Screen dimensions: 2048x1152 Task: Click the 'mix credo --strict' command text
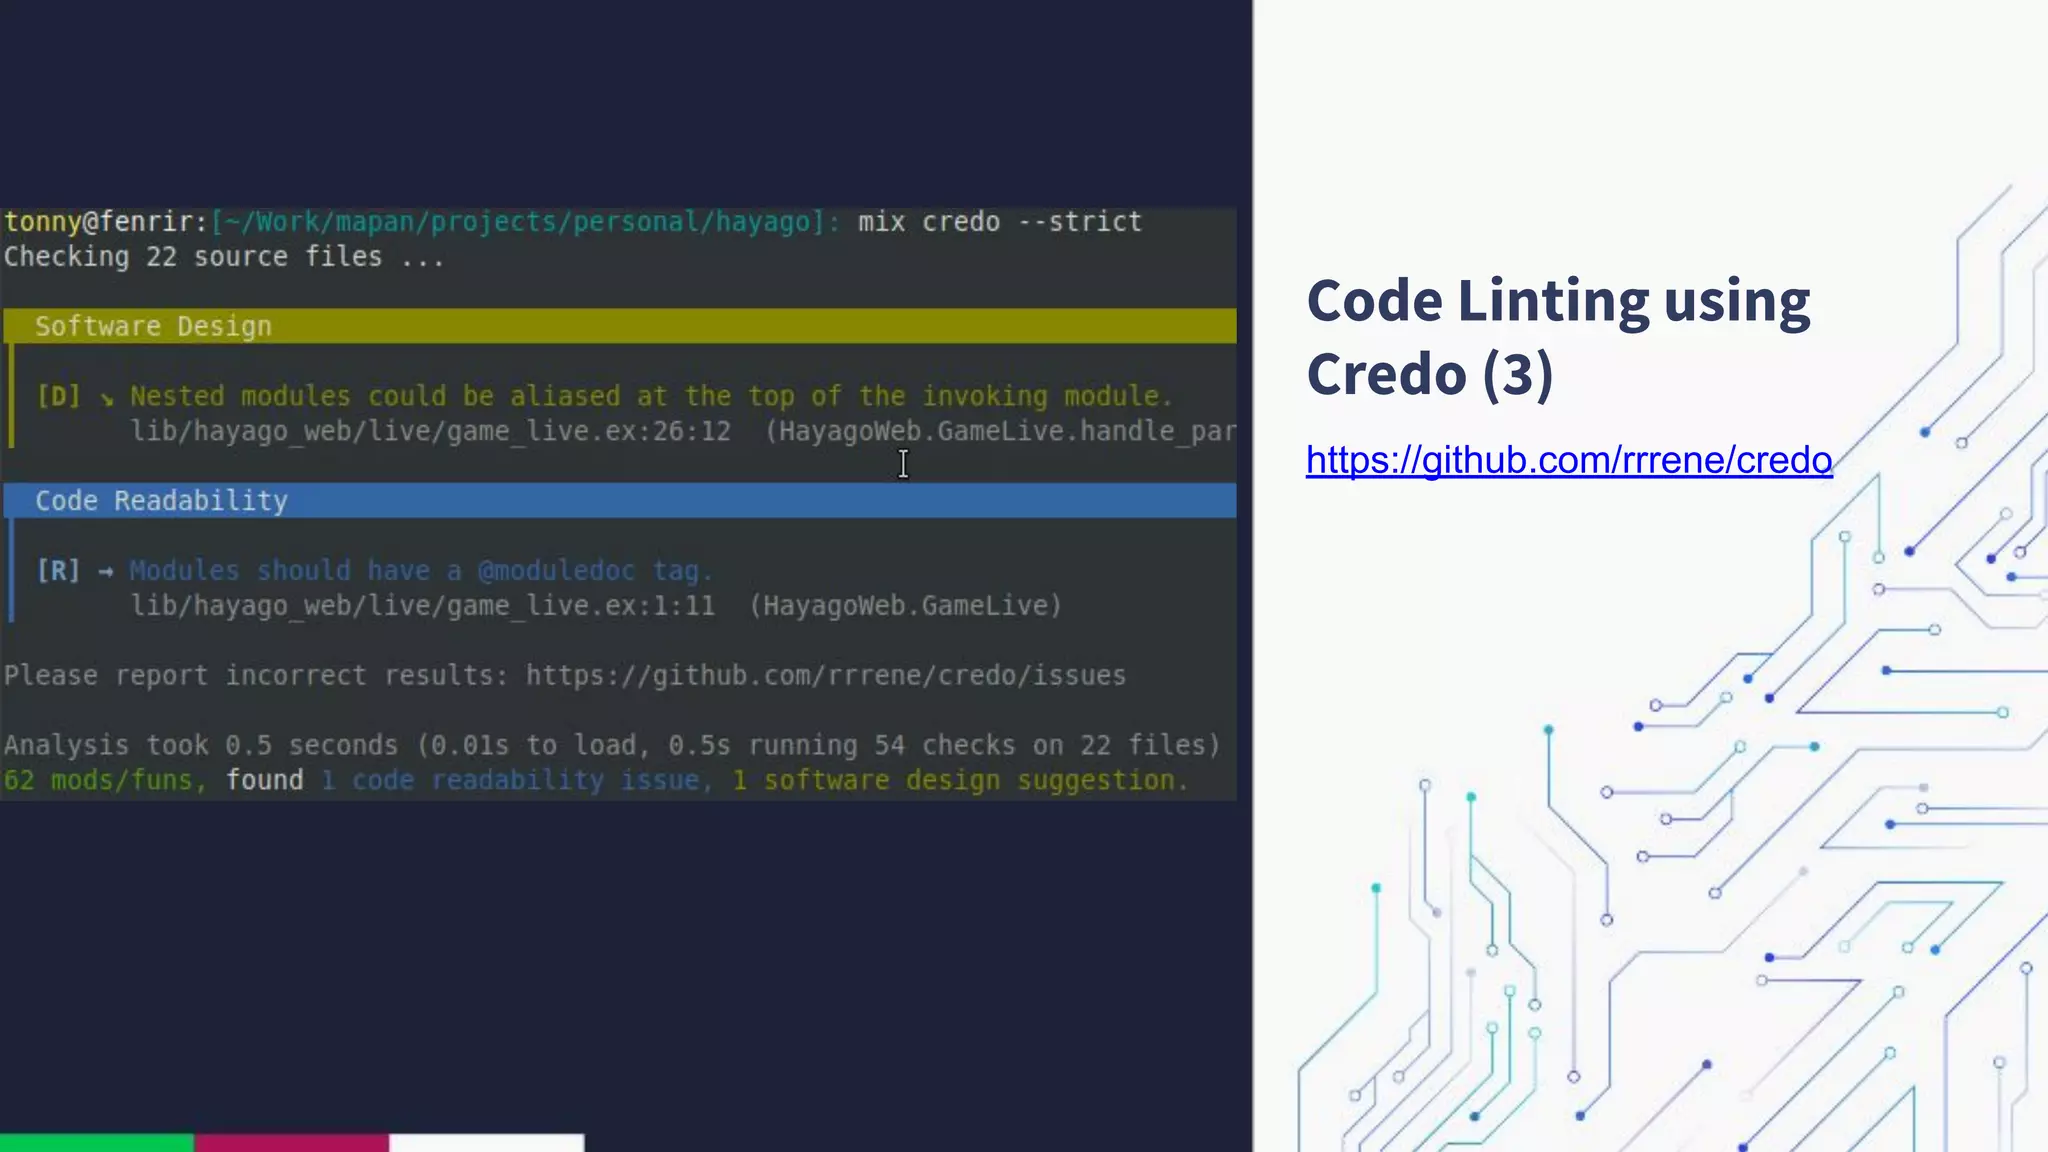[x=999, y=222]
